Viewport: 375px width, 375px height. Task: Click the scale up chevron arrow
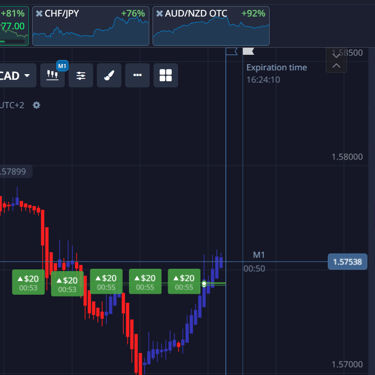(336, 66)
